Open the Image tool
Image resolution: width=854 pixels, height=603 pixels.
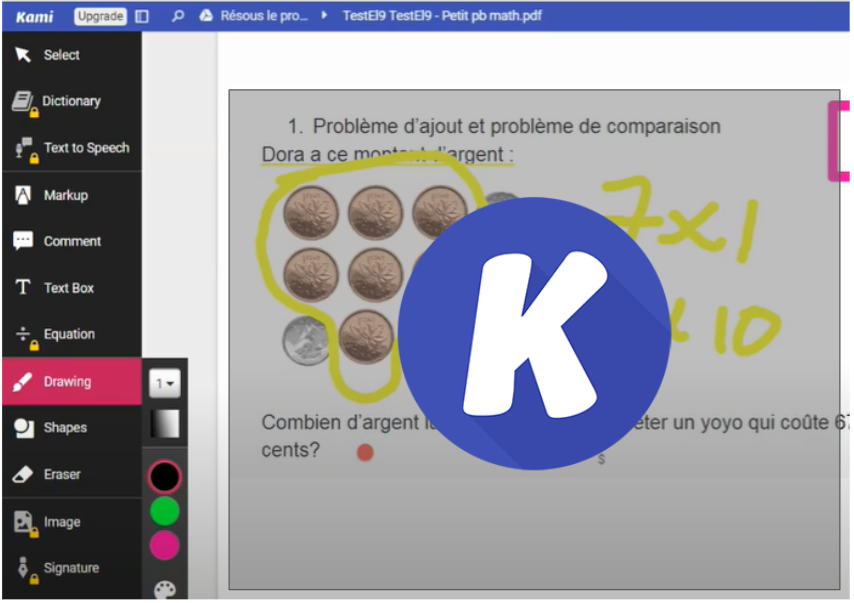[x=72, y=522]
